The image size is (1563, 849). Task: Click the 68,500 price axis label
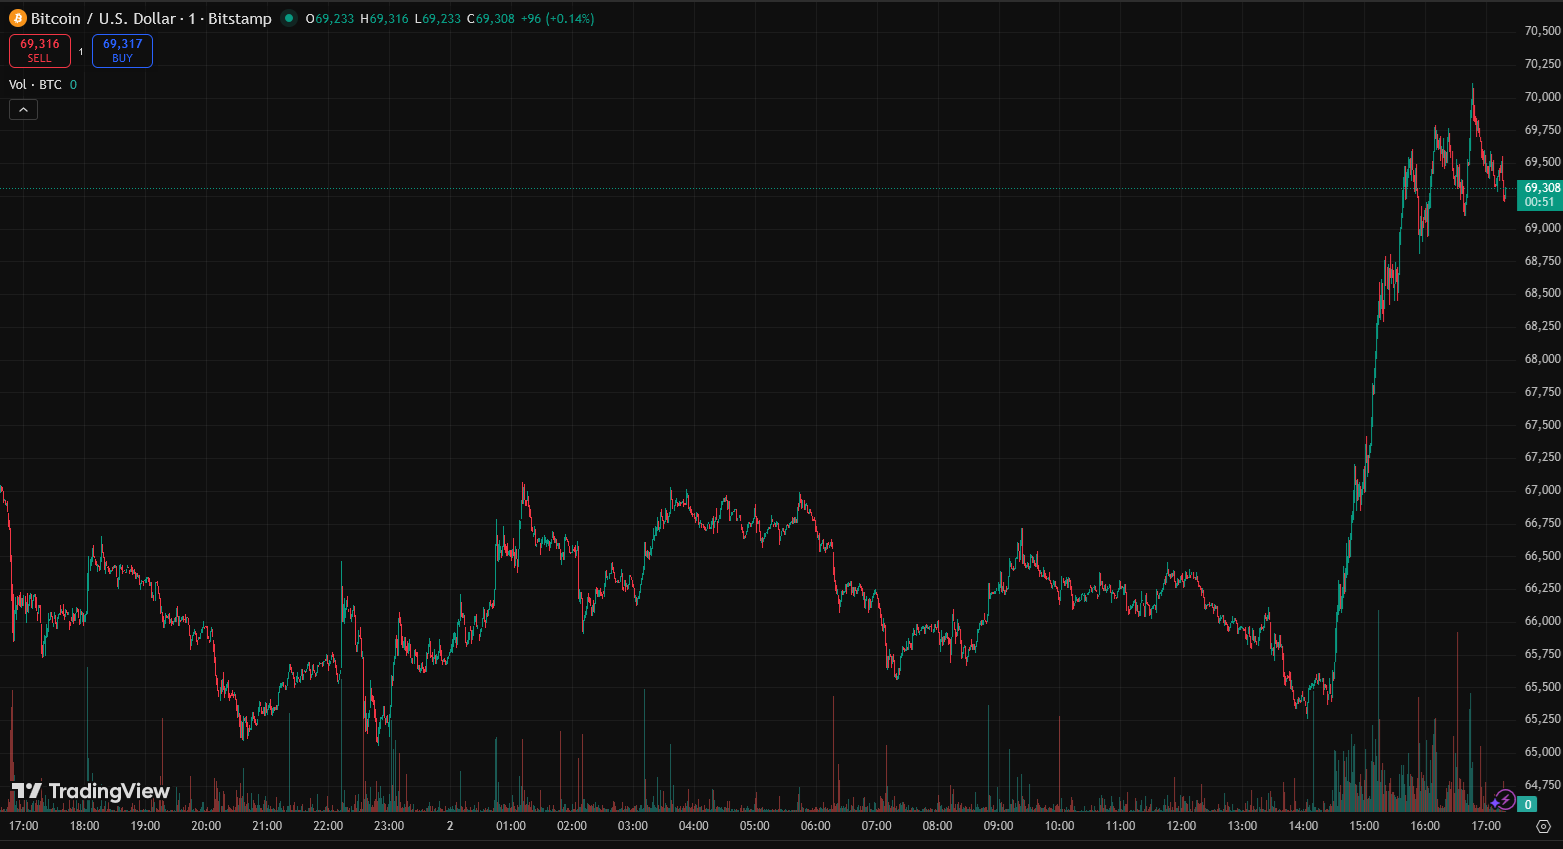[1542, 293]
